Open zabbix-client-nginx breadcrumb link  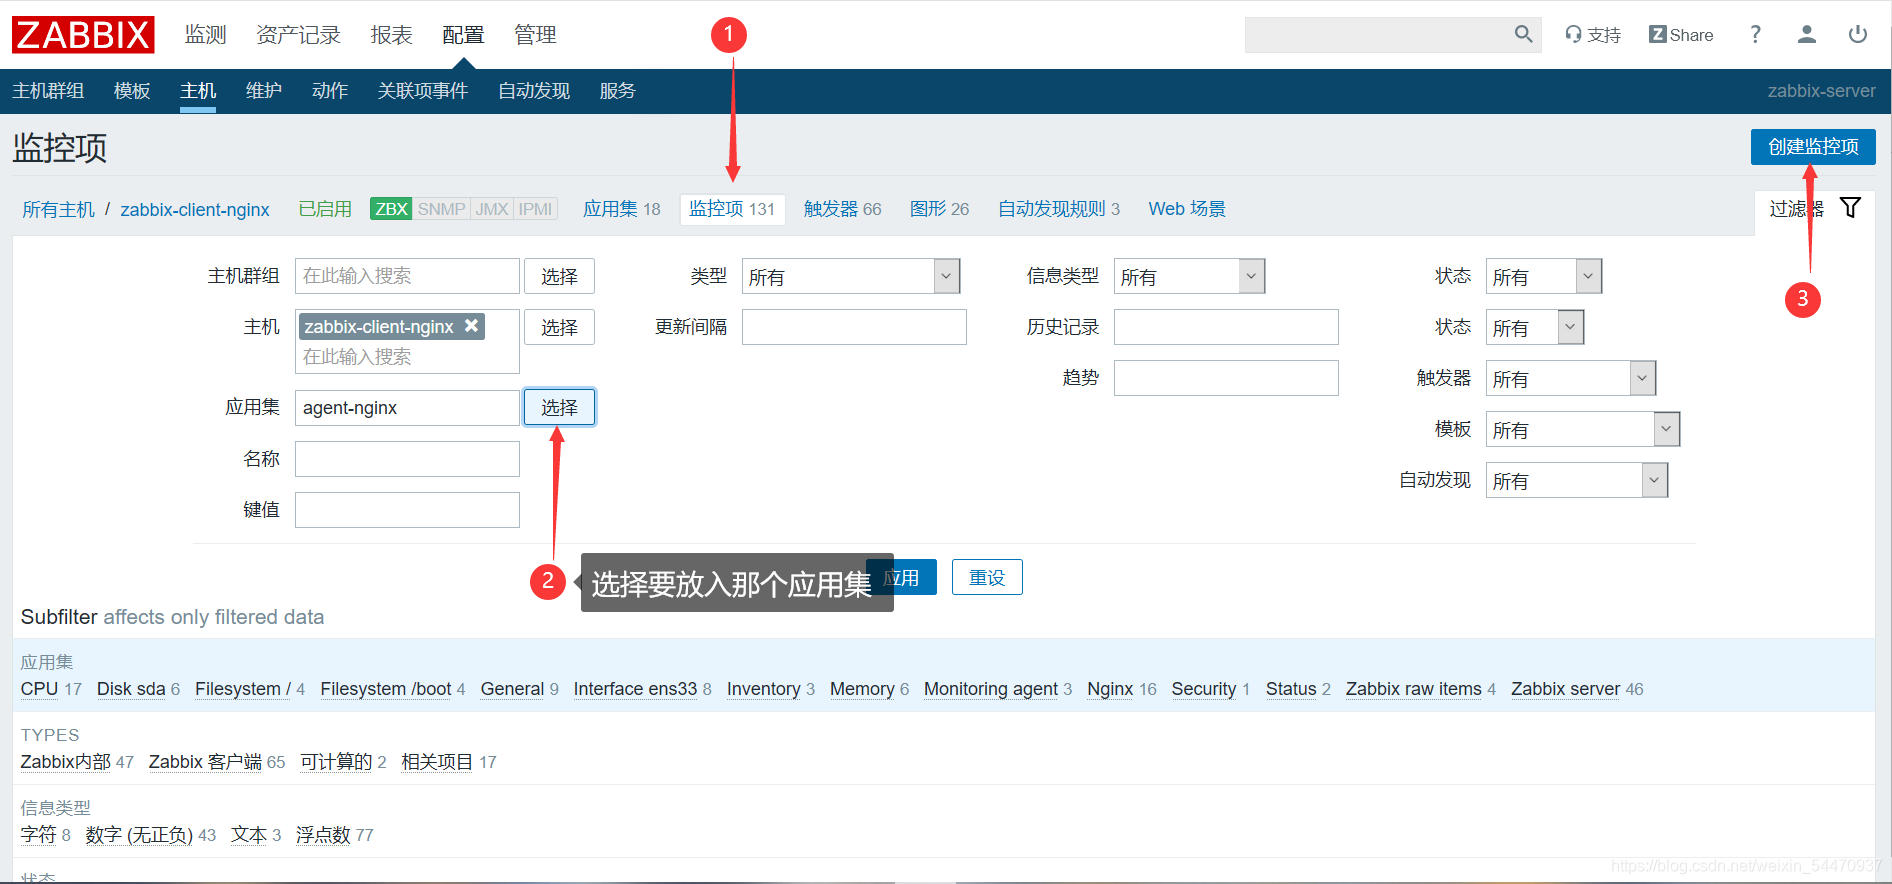pos(195,209)
